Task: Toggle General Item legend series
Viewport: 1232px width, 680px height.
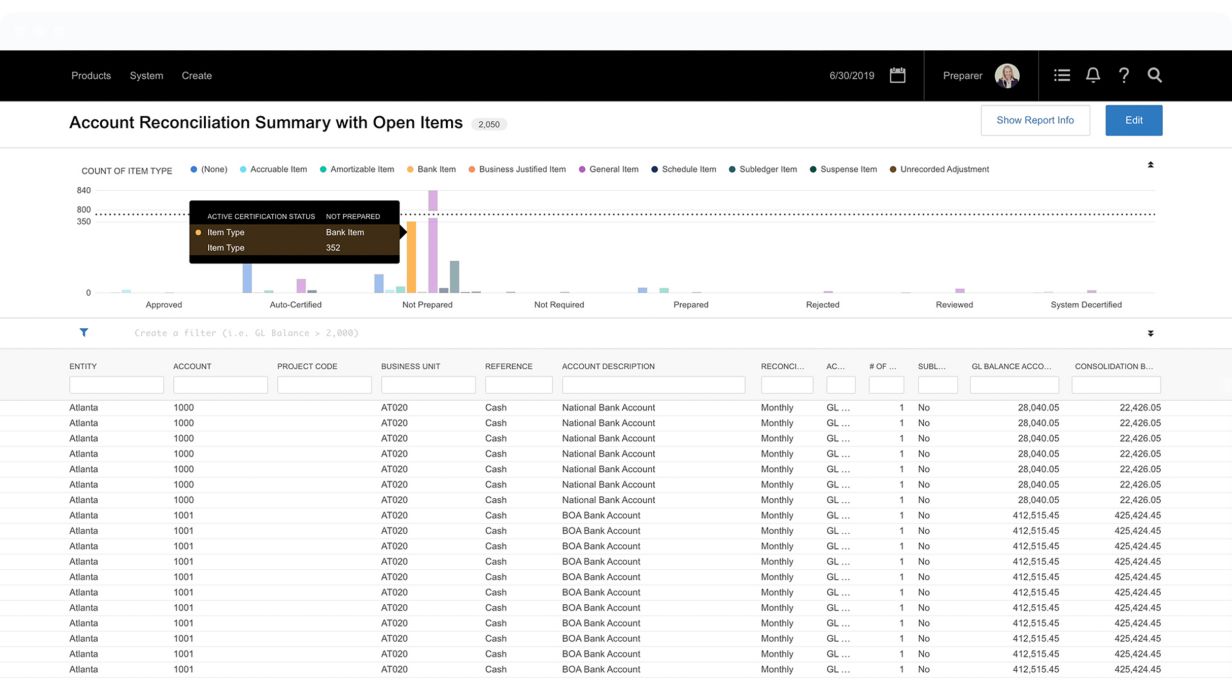Action: [x=613, y=170]
